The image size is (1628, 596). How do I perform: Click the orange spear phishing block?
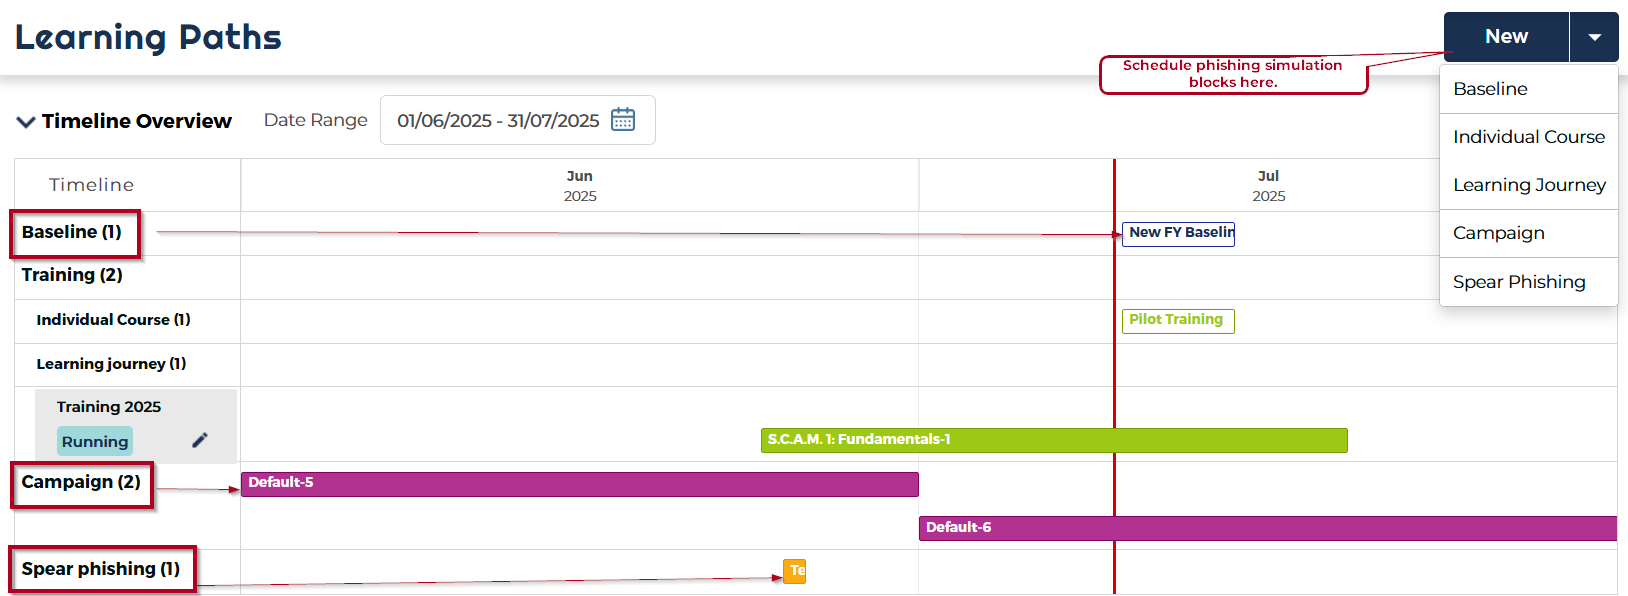795,571
